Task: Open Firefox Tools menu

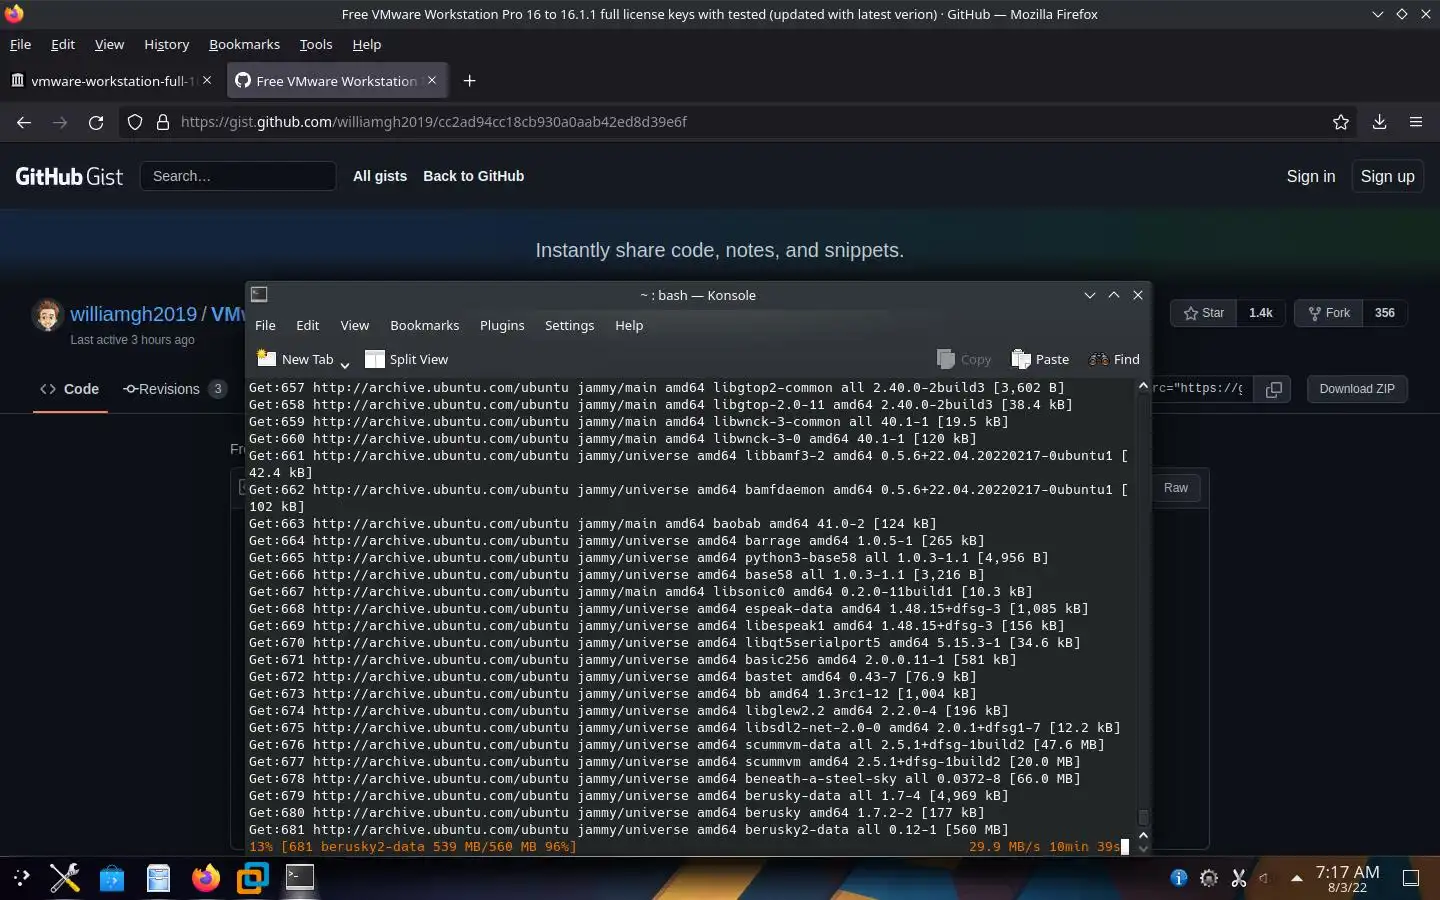Action: [316, 44]
